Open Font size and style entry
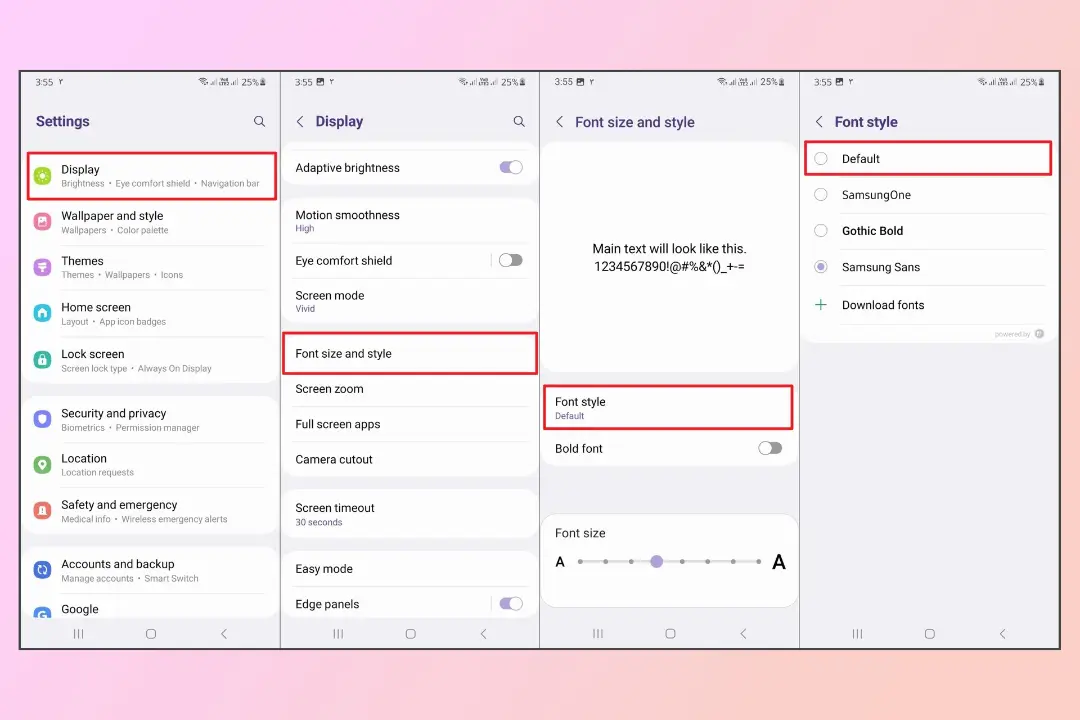This screenshot has width=1080, height=720. tap(410, 353)
